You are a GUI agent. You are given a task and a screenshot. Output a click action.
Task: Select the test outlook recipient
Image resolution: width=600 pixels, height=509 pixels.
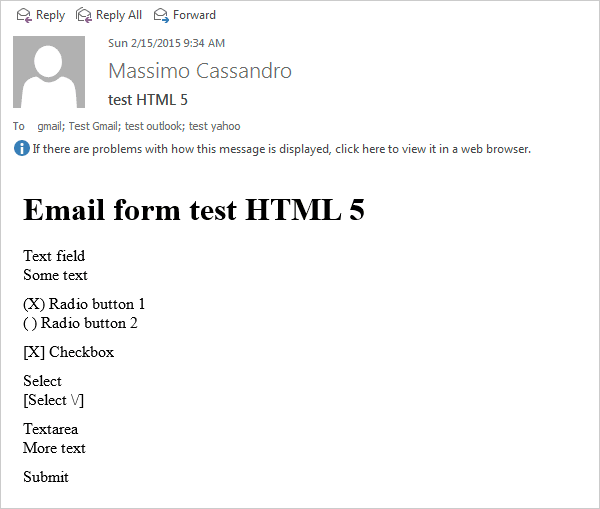click(x=153, y=126)
